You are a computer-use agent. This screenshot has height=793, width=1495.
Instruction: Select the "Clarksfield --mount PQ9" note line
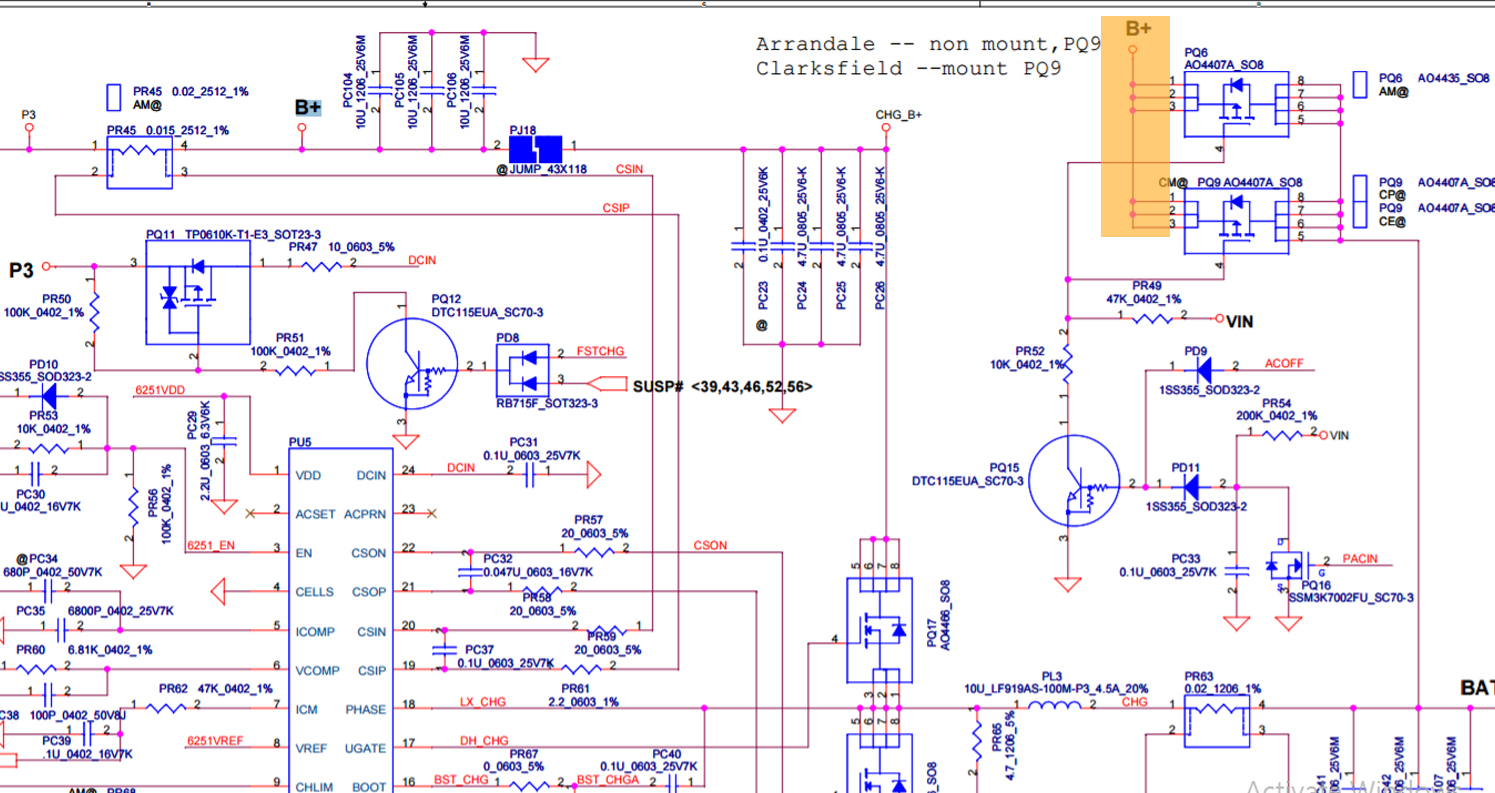(908, 69)
